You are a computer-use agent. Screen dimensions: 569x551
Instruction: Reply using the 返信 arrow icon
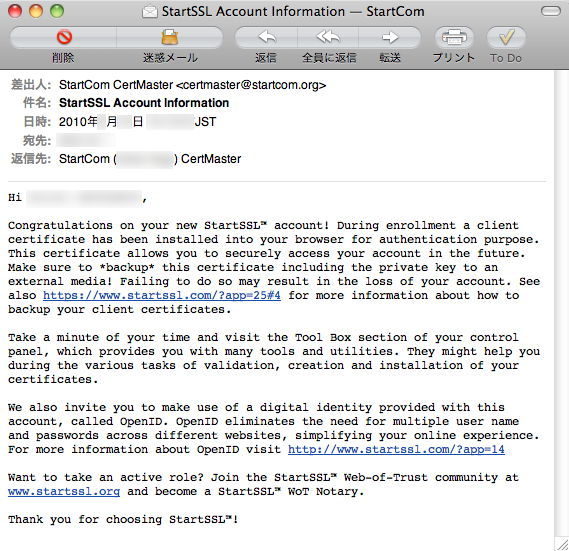267,37
